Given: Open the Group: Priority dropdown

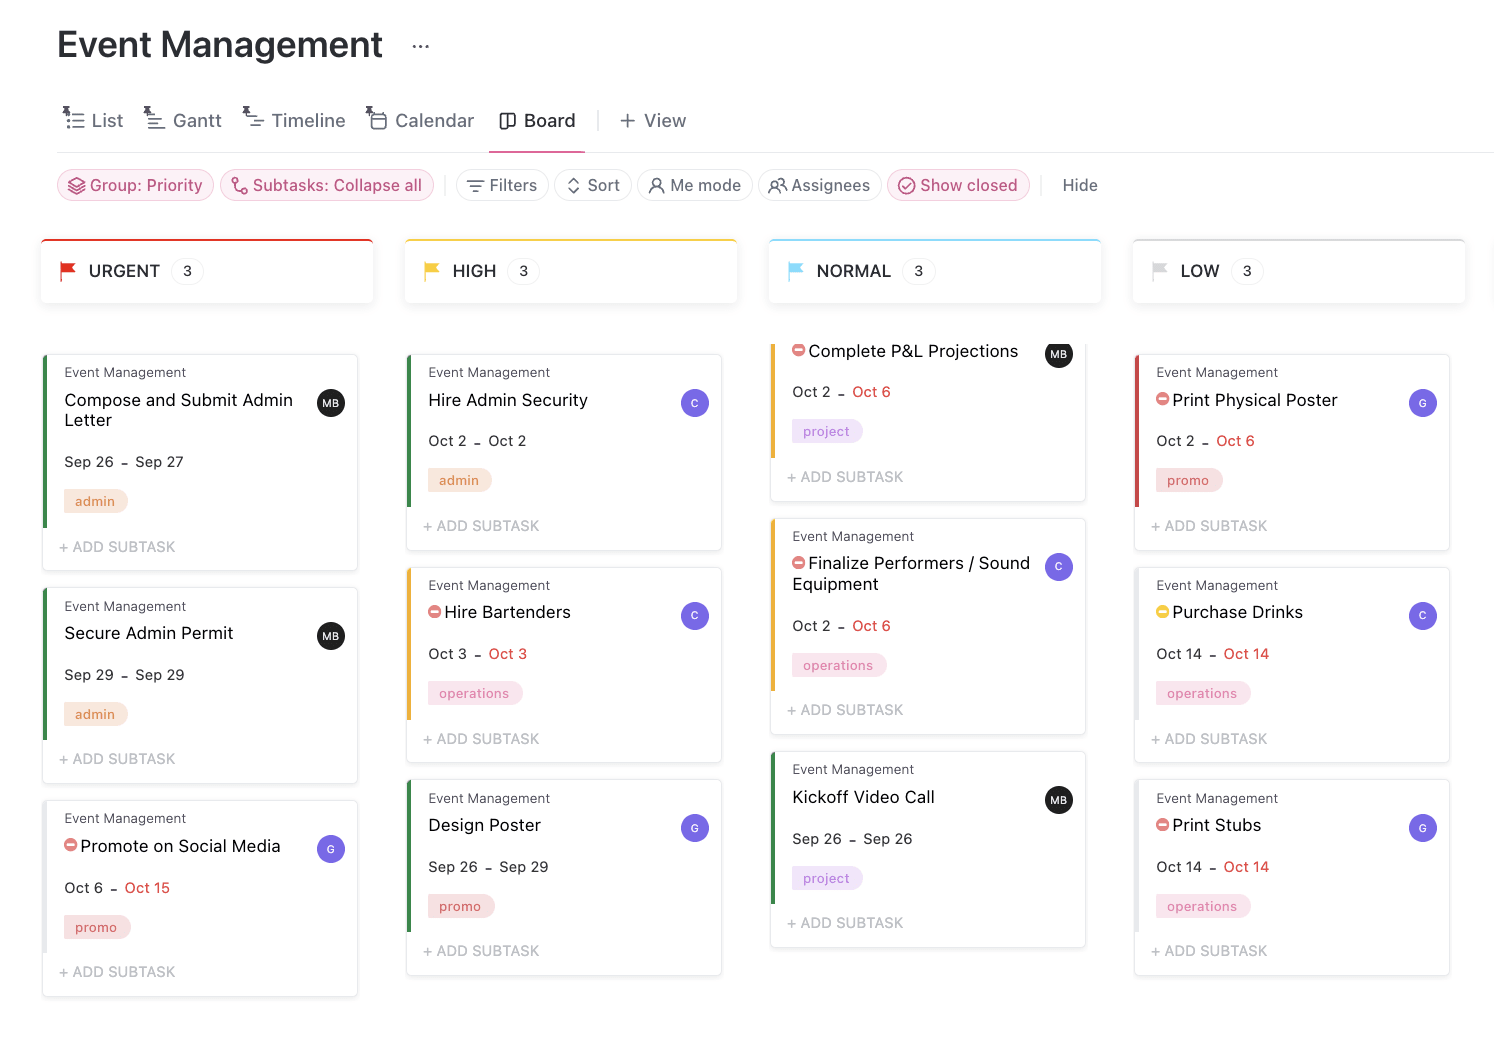Looking at the screenshot, I should coord(135,185).
